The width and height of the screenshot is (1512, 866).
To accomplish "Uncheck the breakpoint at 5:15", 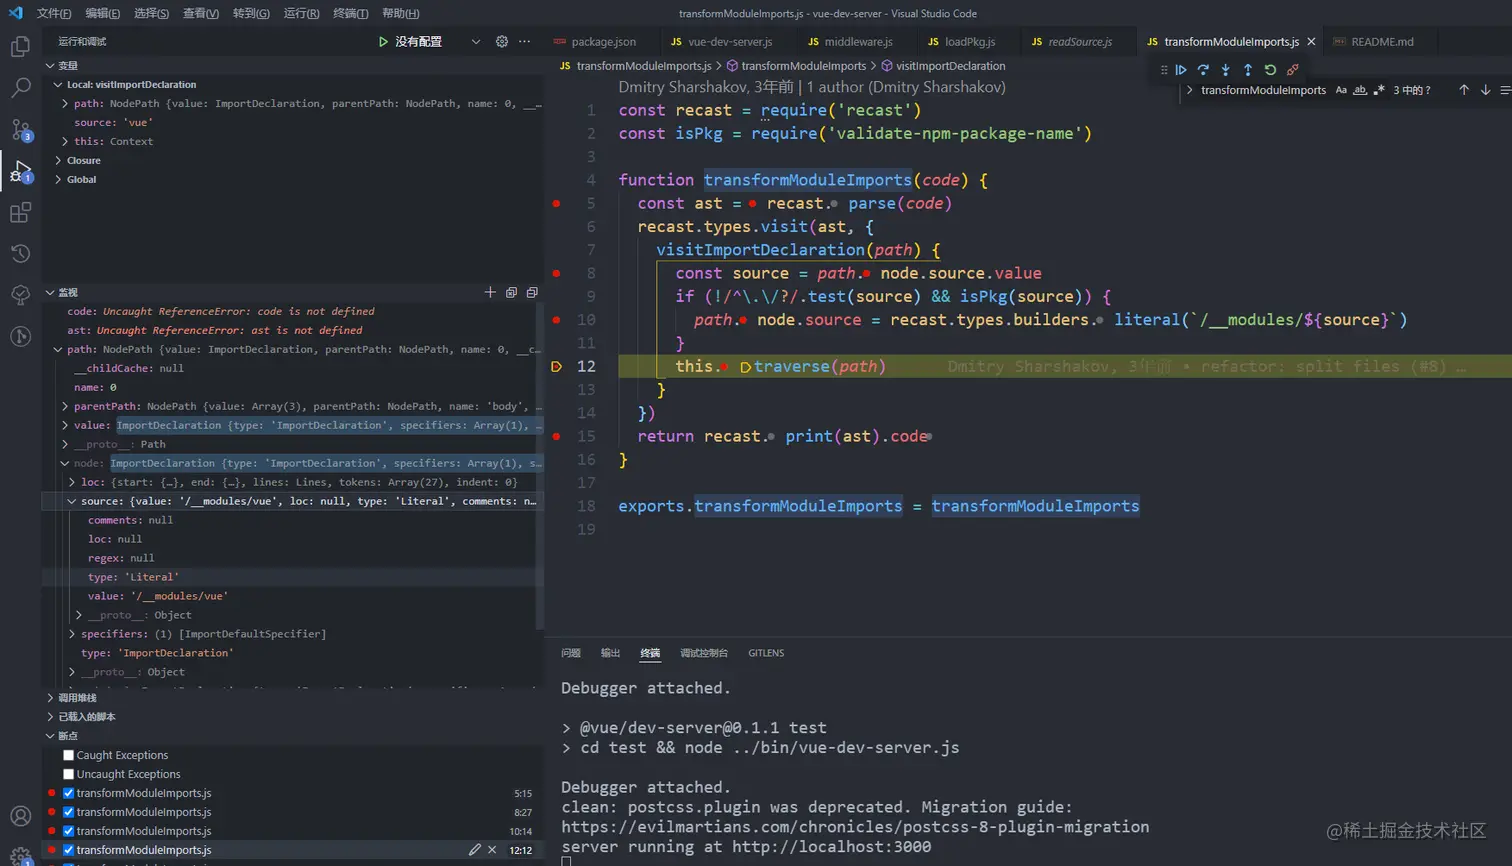I will [x=69, y=793].
